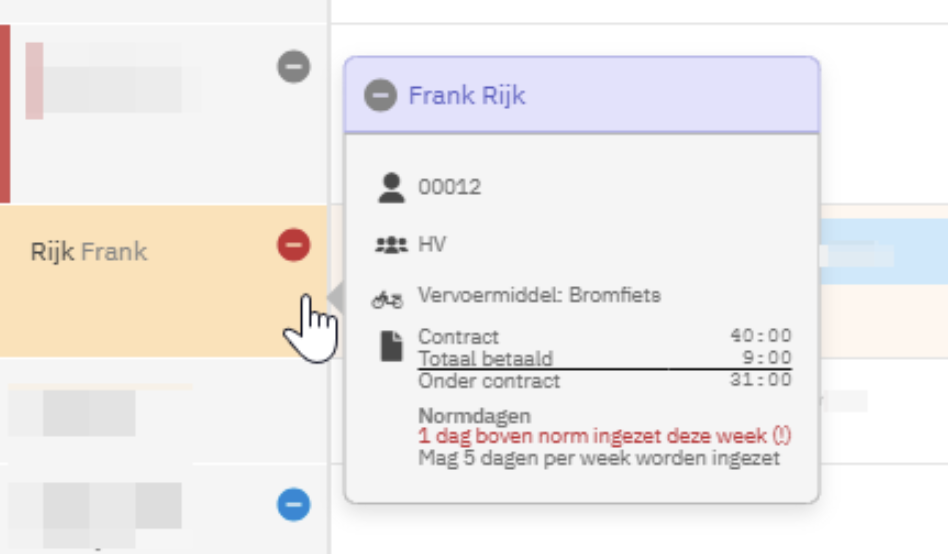948x554 pixels.
Task: Select the Rijk Frank employee row
Action: [90, 252]
